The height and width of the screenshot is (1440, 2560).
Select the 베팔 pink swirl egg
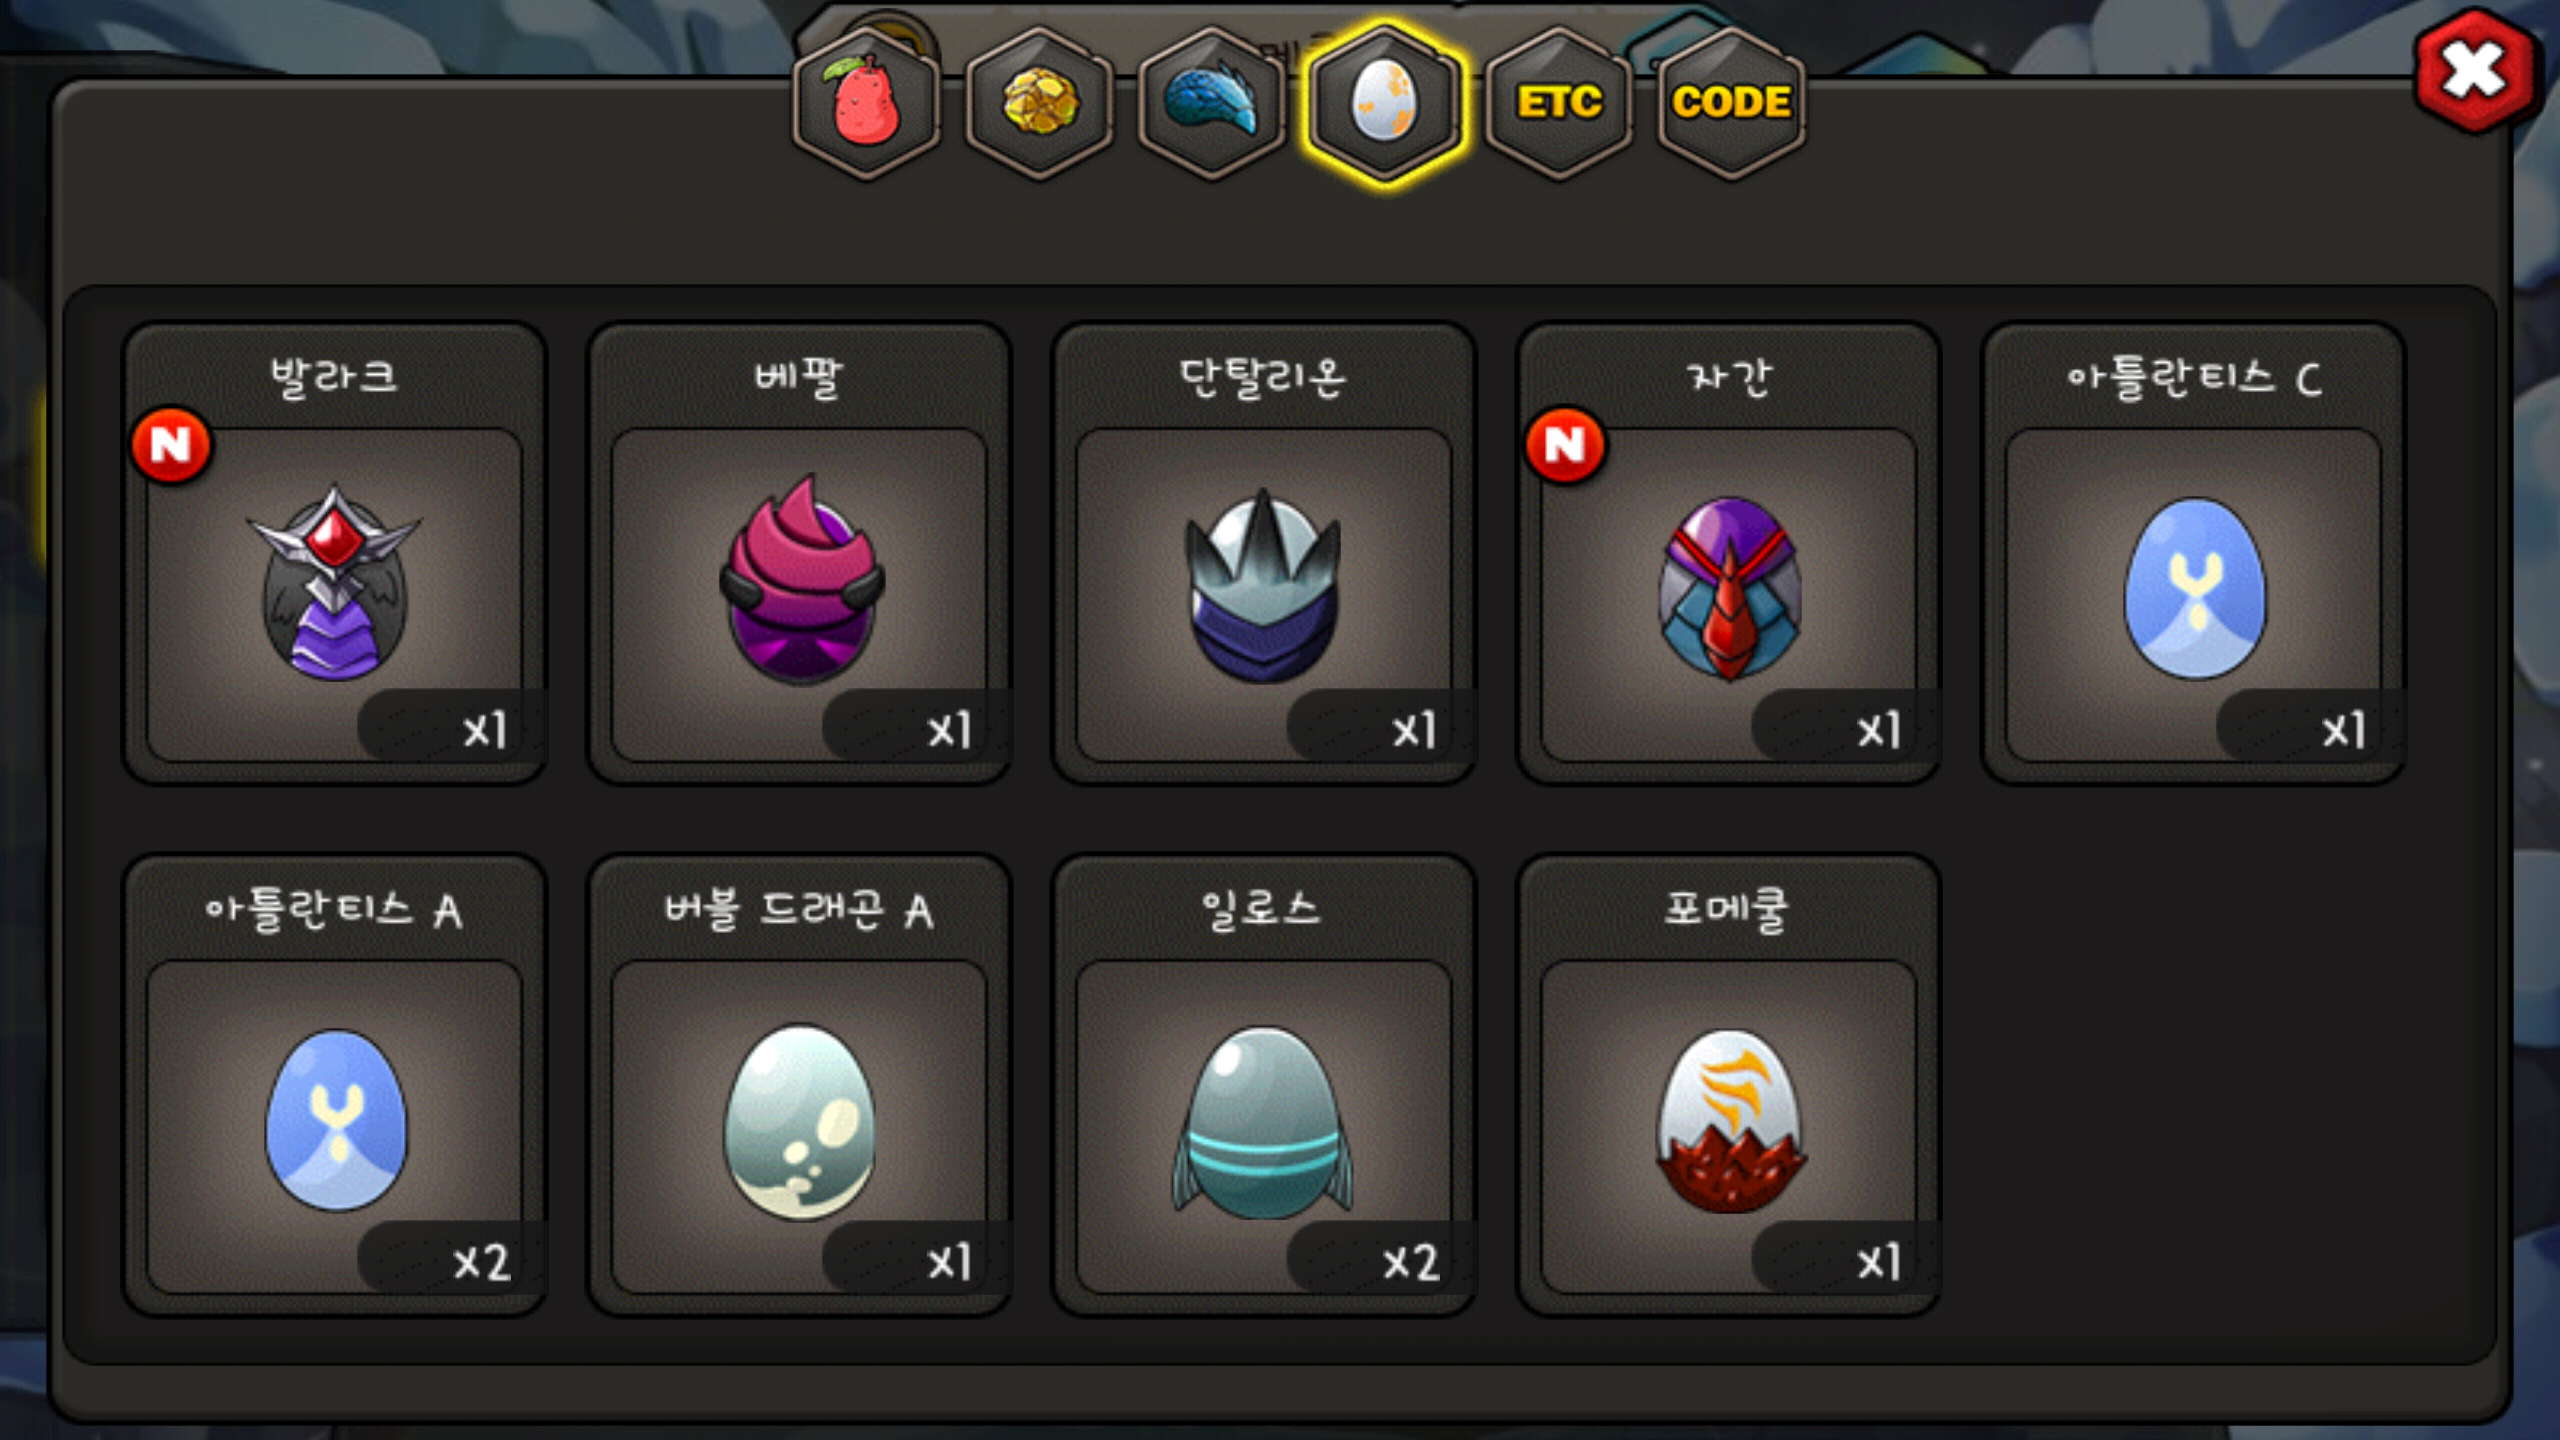800,582
